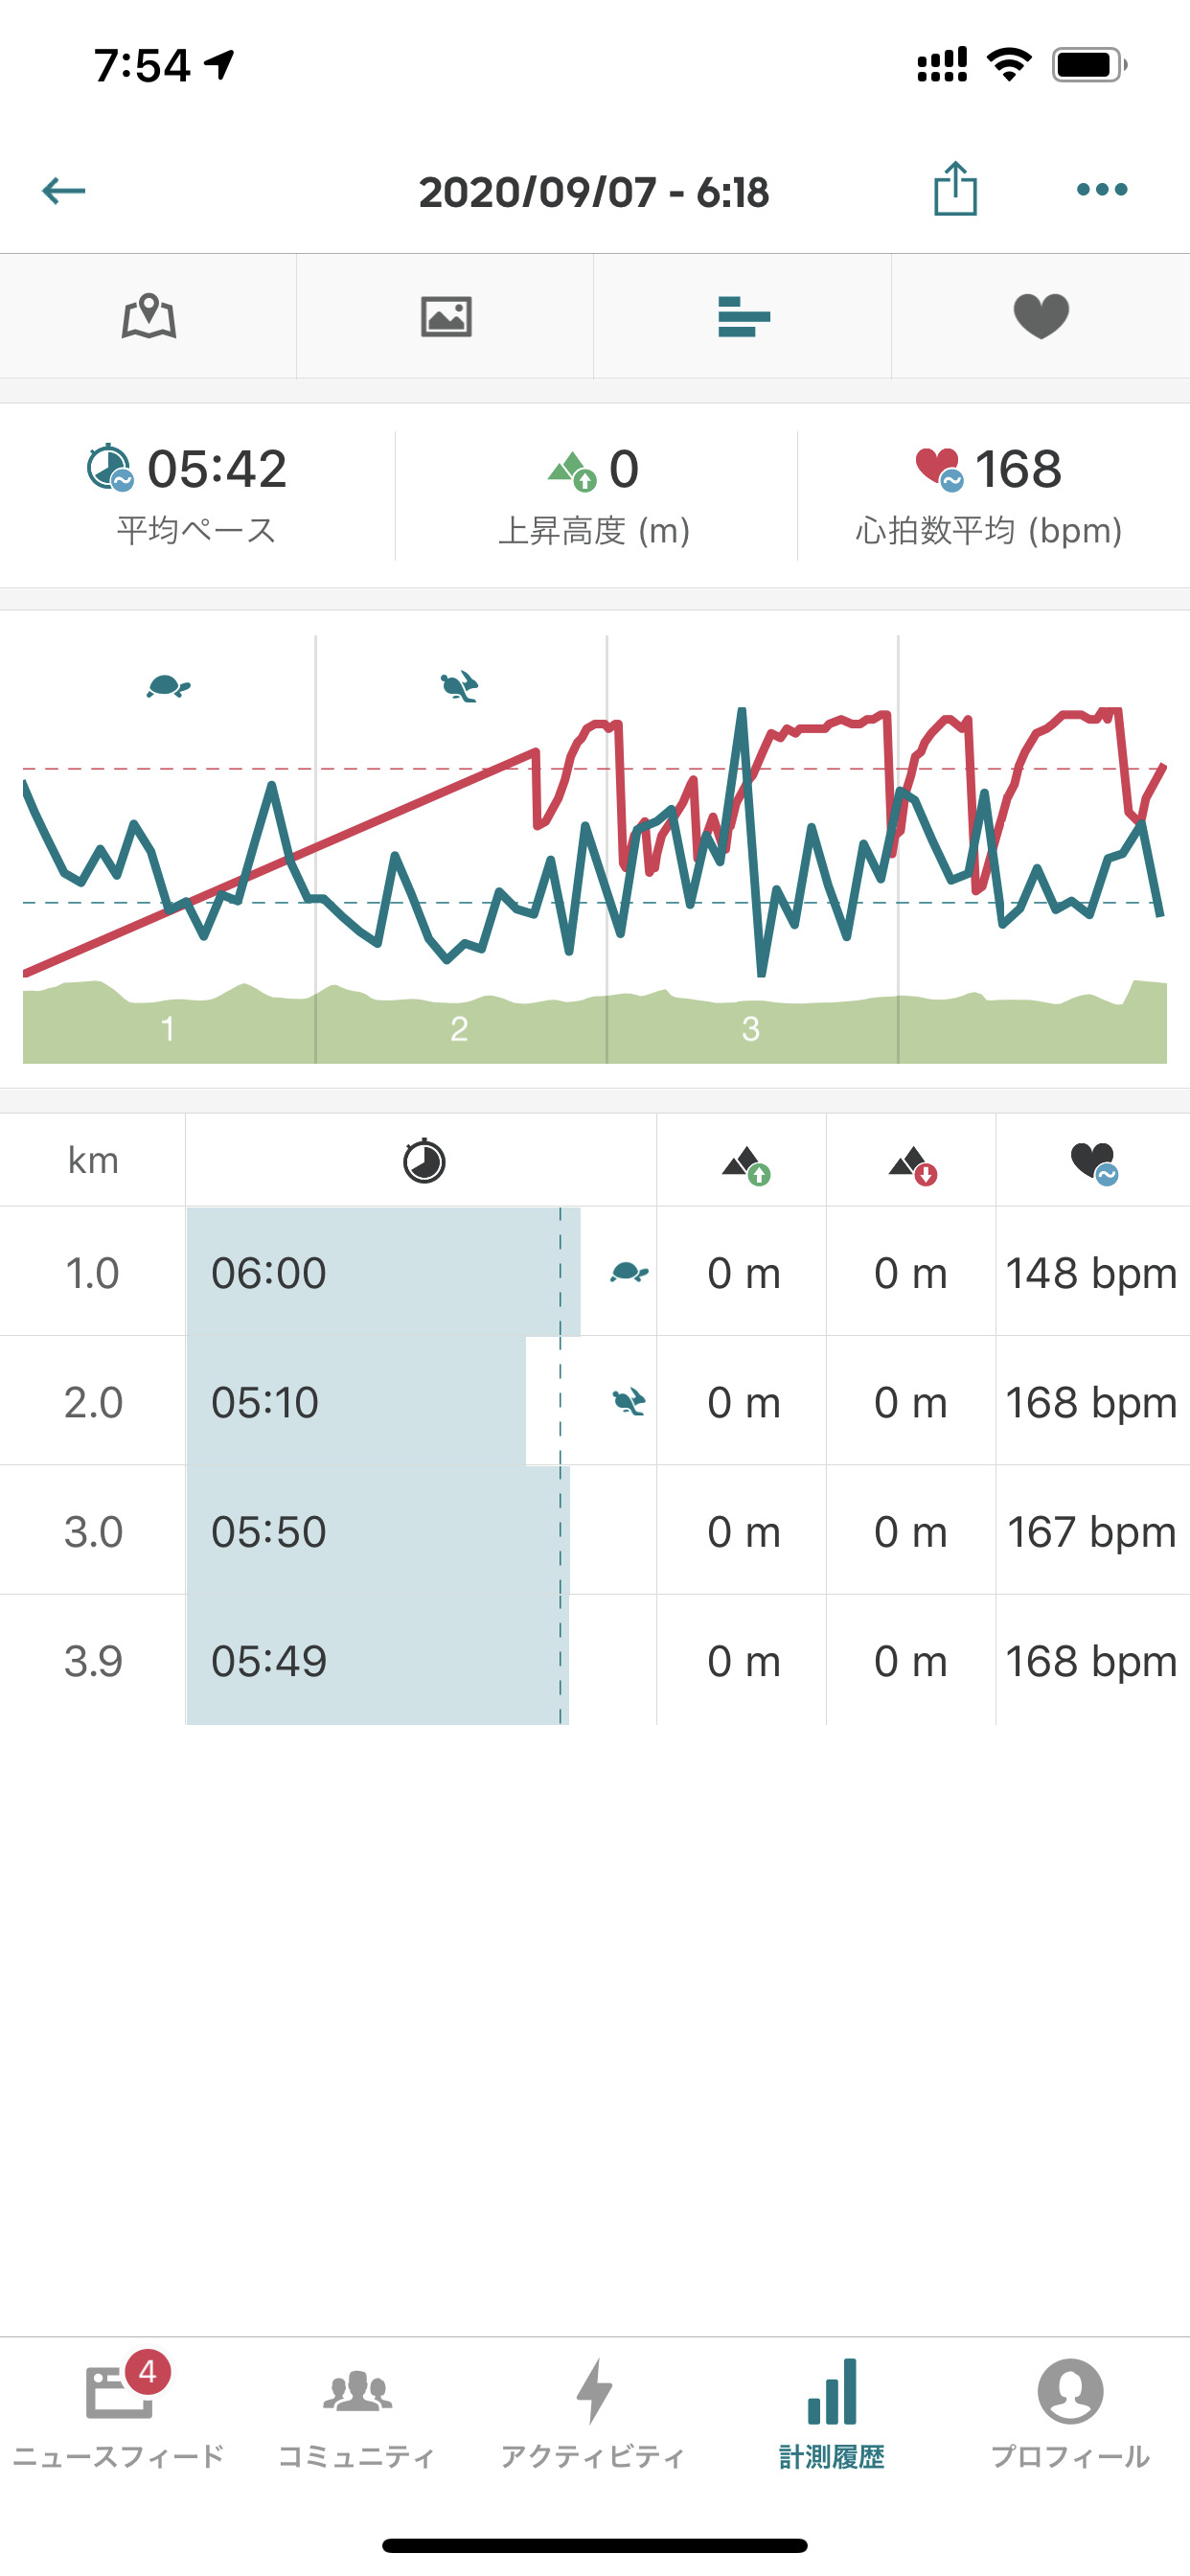Select the 05:10 split pace bar
Image resolution: width=1190 pixels, height=2576 pixels.
click(356, 1402)
